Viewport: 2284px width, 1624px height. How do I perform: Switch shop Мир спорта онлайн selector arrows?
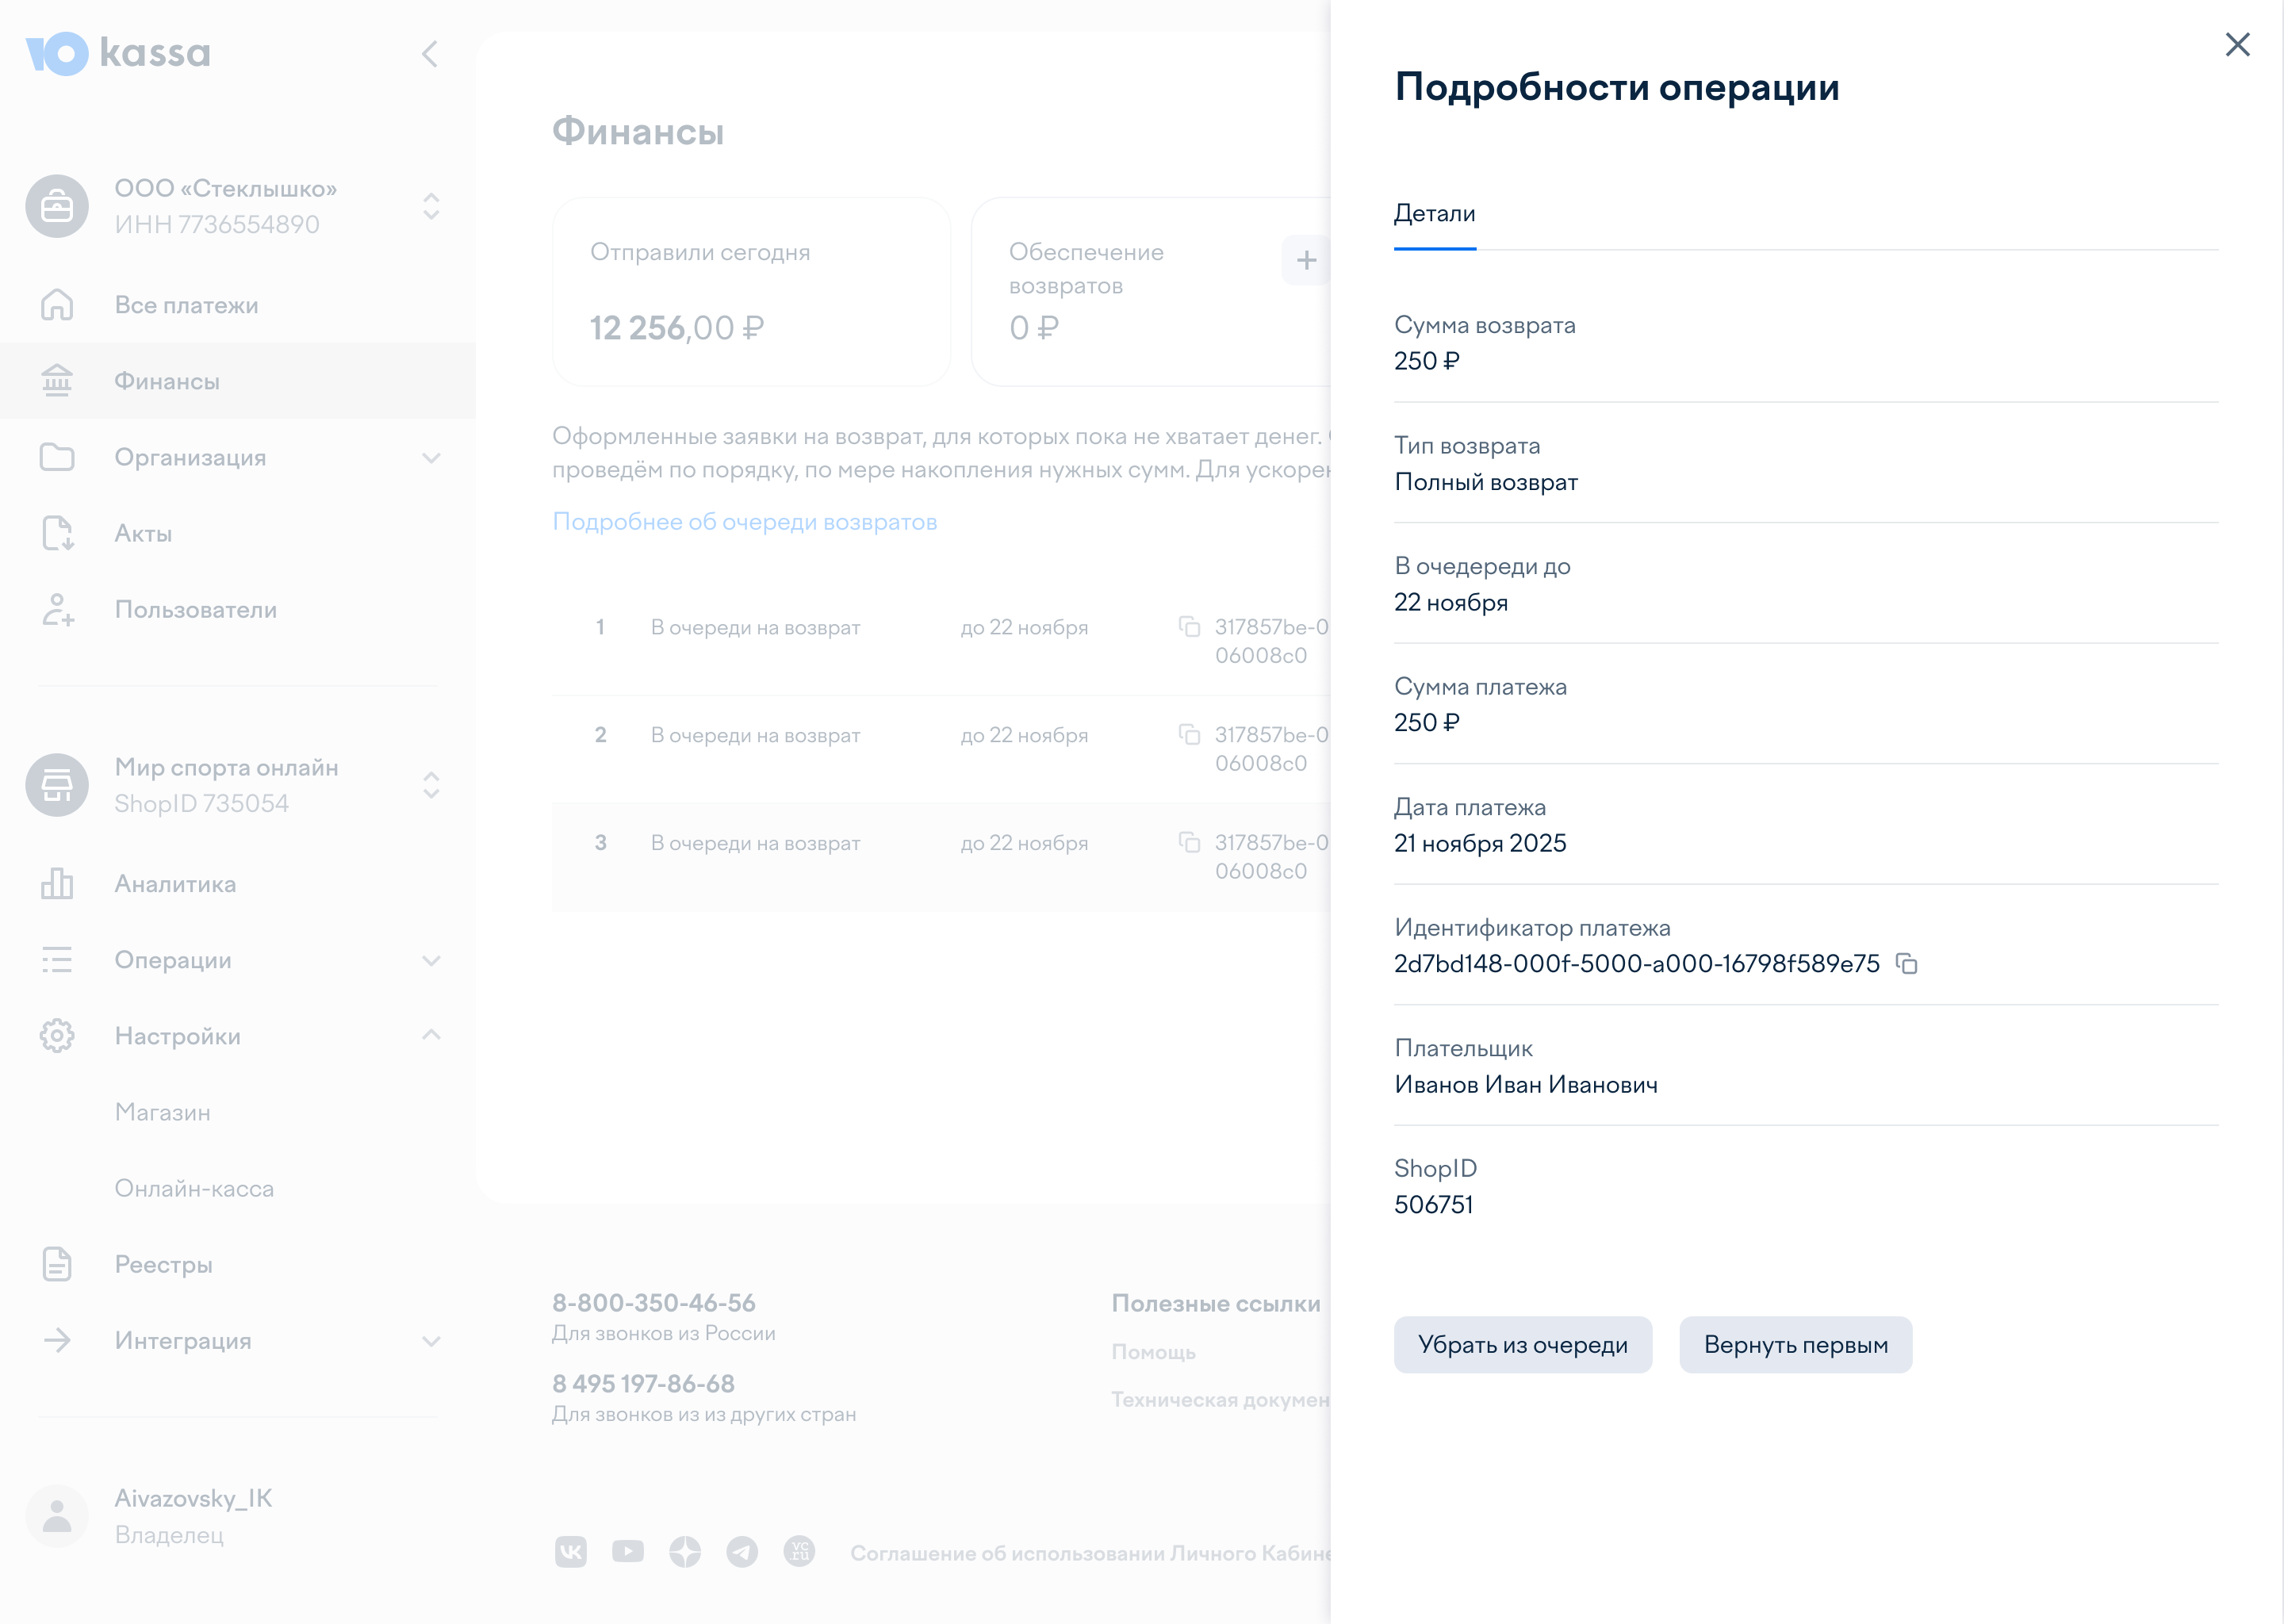click(x=431, y=785)
